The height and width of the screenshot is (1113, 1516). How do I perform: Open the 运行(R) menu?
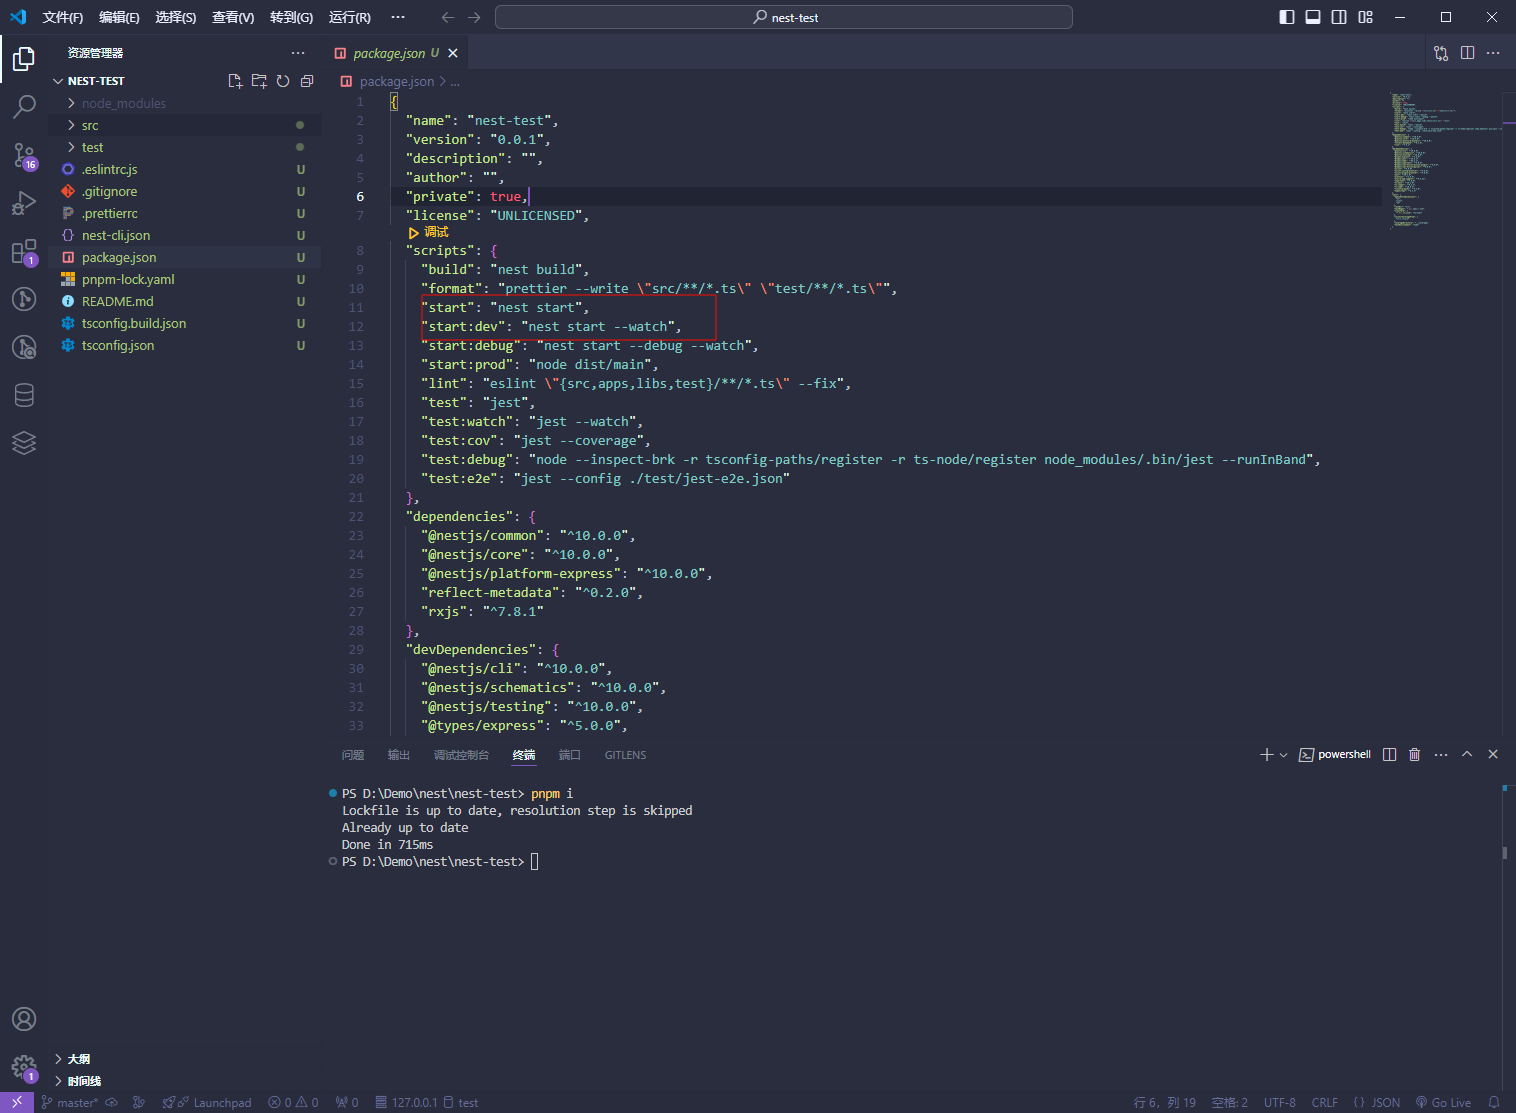pos(349,17)
